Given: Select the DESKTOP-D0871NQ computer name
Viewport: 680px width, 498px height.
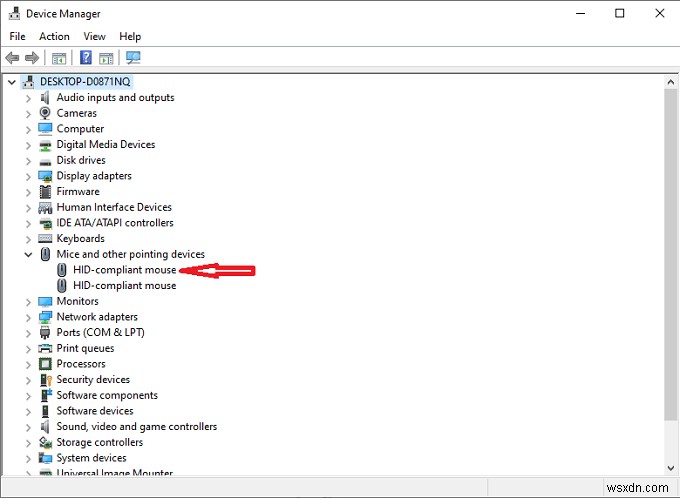Looking at the screenshot, I should (85, 82).
